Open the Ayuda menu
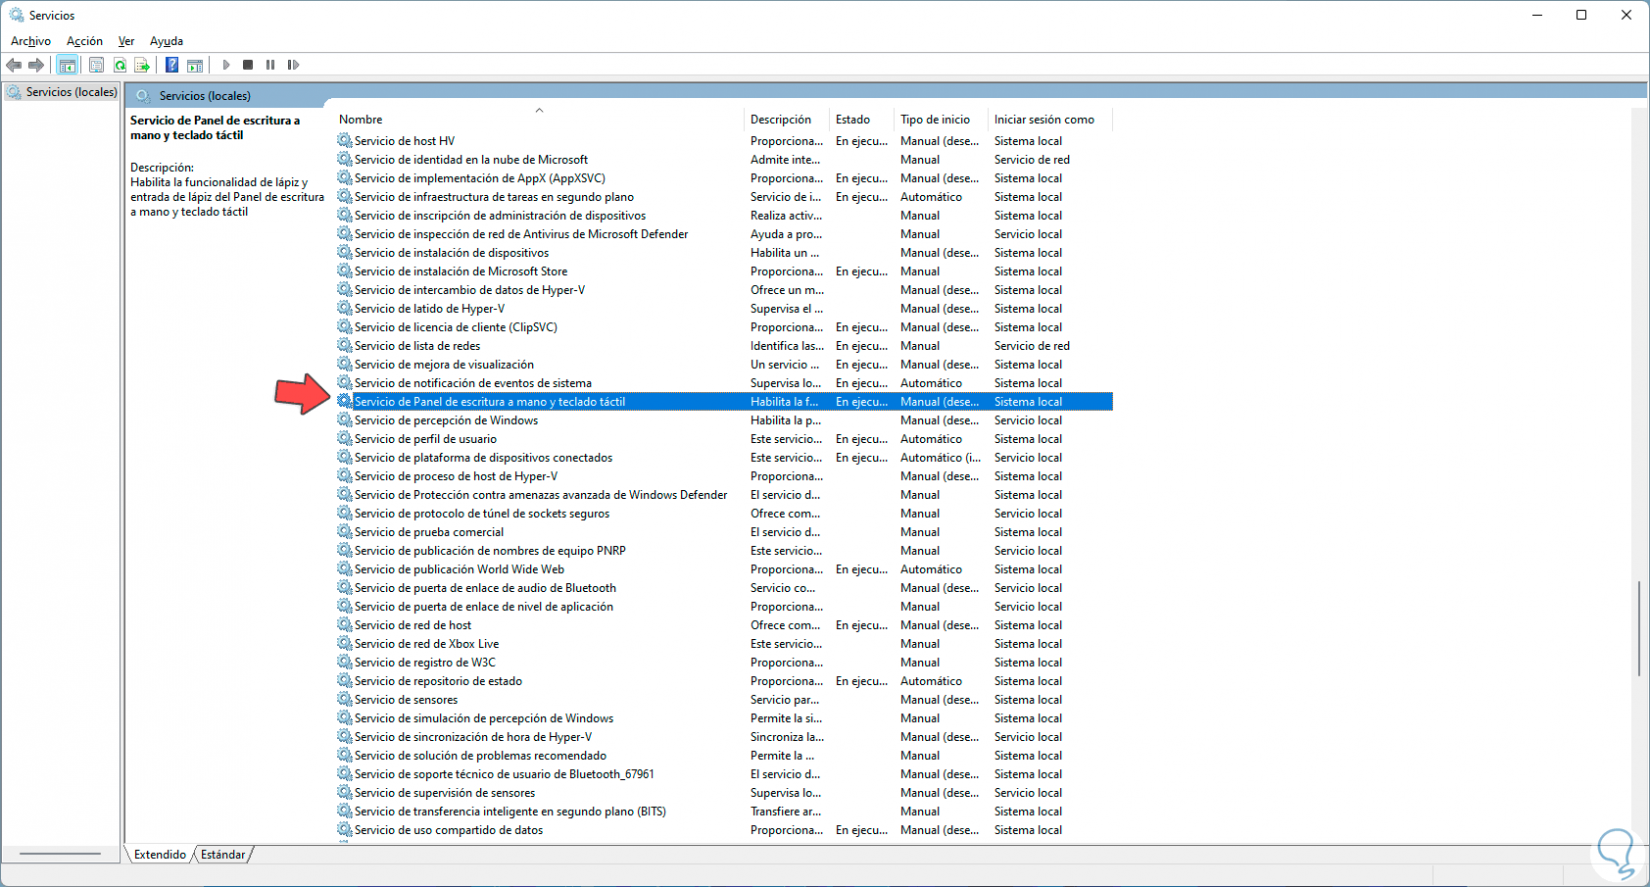This screenshot has width=1650, height=887. pyautogui.click(x=166, y=41)
